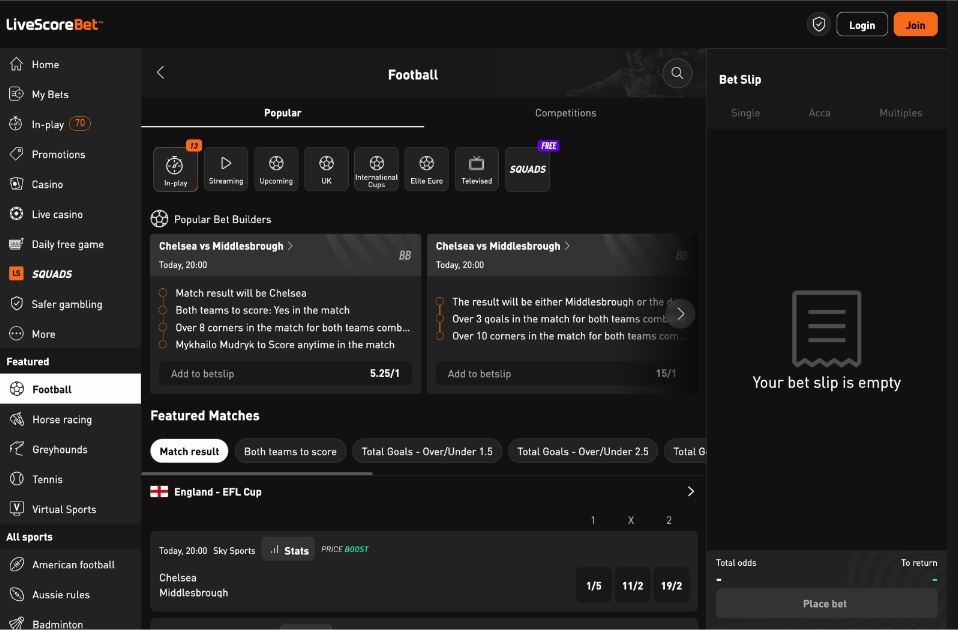Switch bet slip to Acca

click(x=819, y=113)
